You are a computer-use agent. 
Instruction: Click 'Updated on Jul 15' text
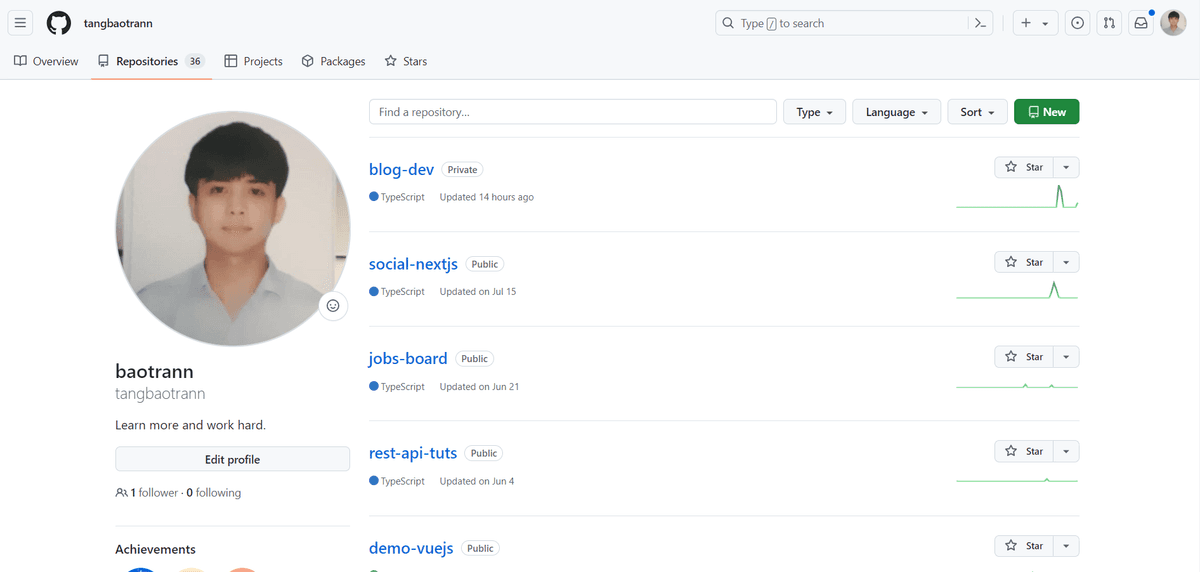click(x=478, y=292)
